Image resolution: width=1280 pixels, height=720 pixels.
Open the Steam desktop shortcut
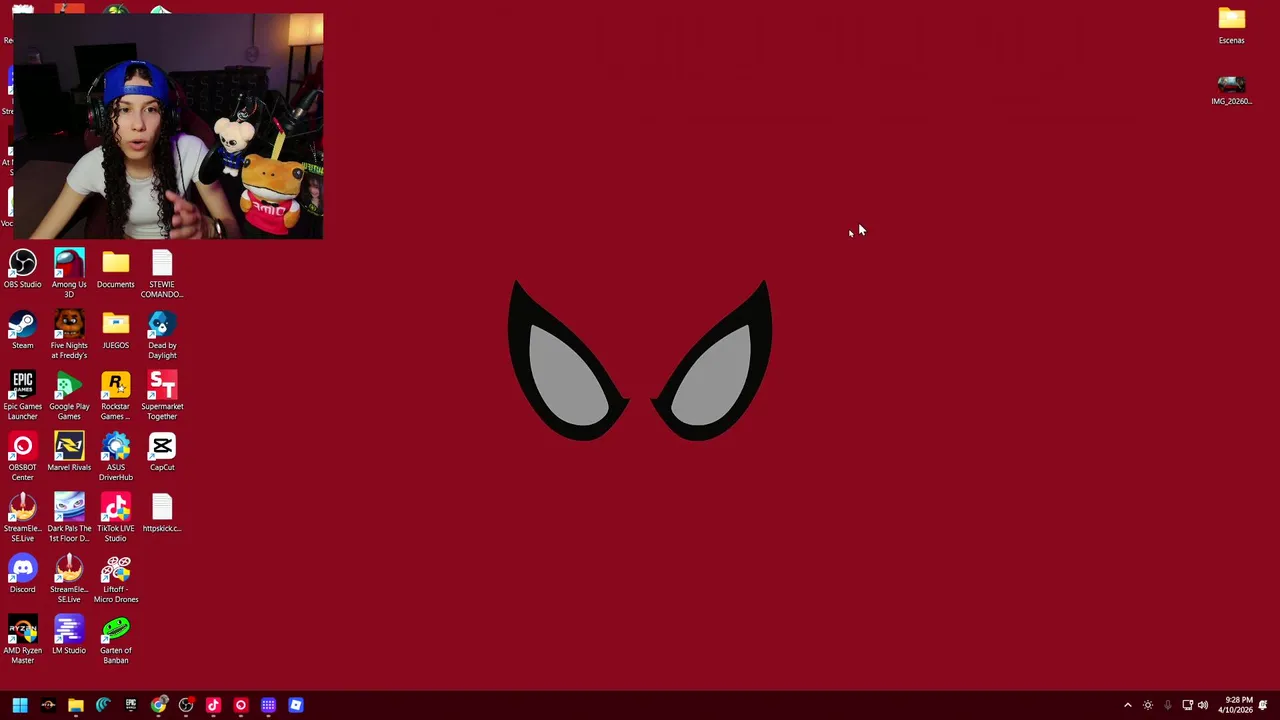point(22,330)
